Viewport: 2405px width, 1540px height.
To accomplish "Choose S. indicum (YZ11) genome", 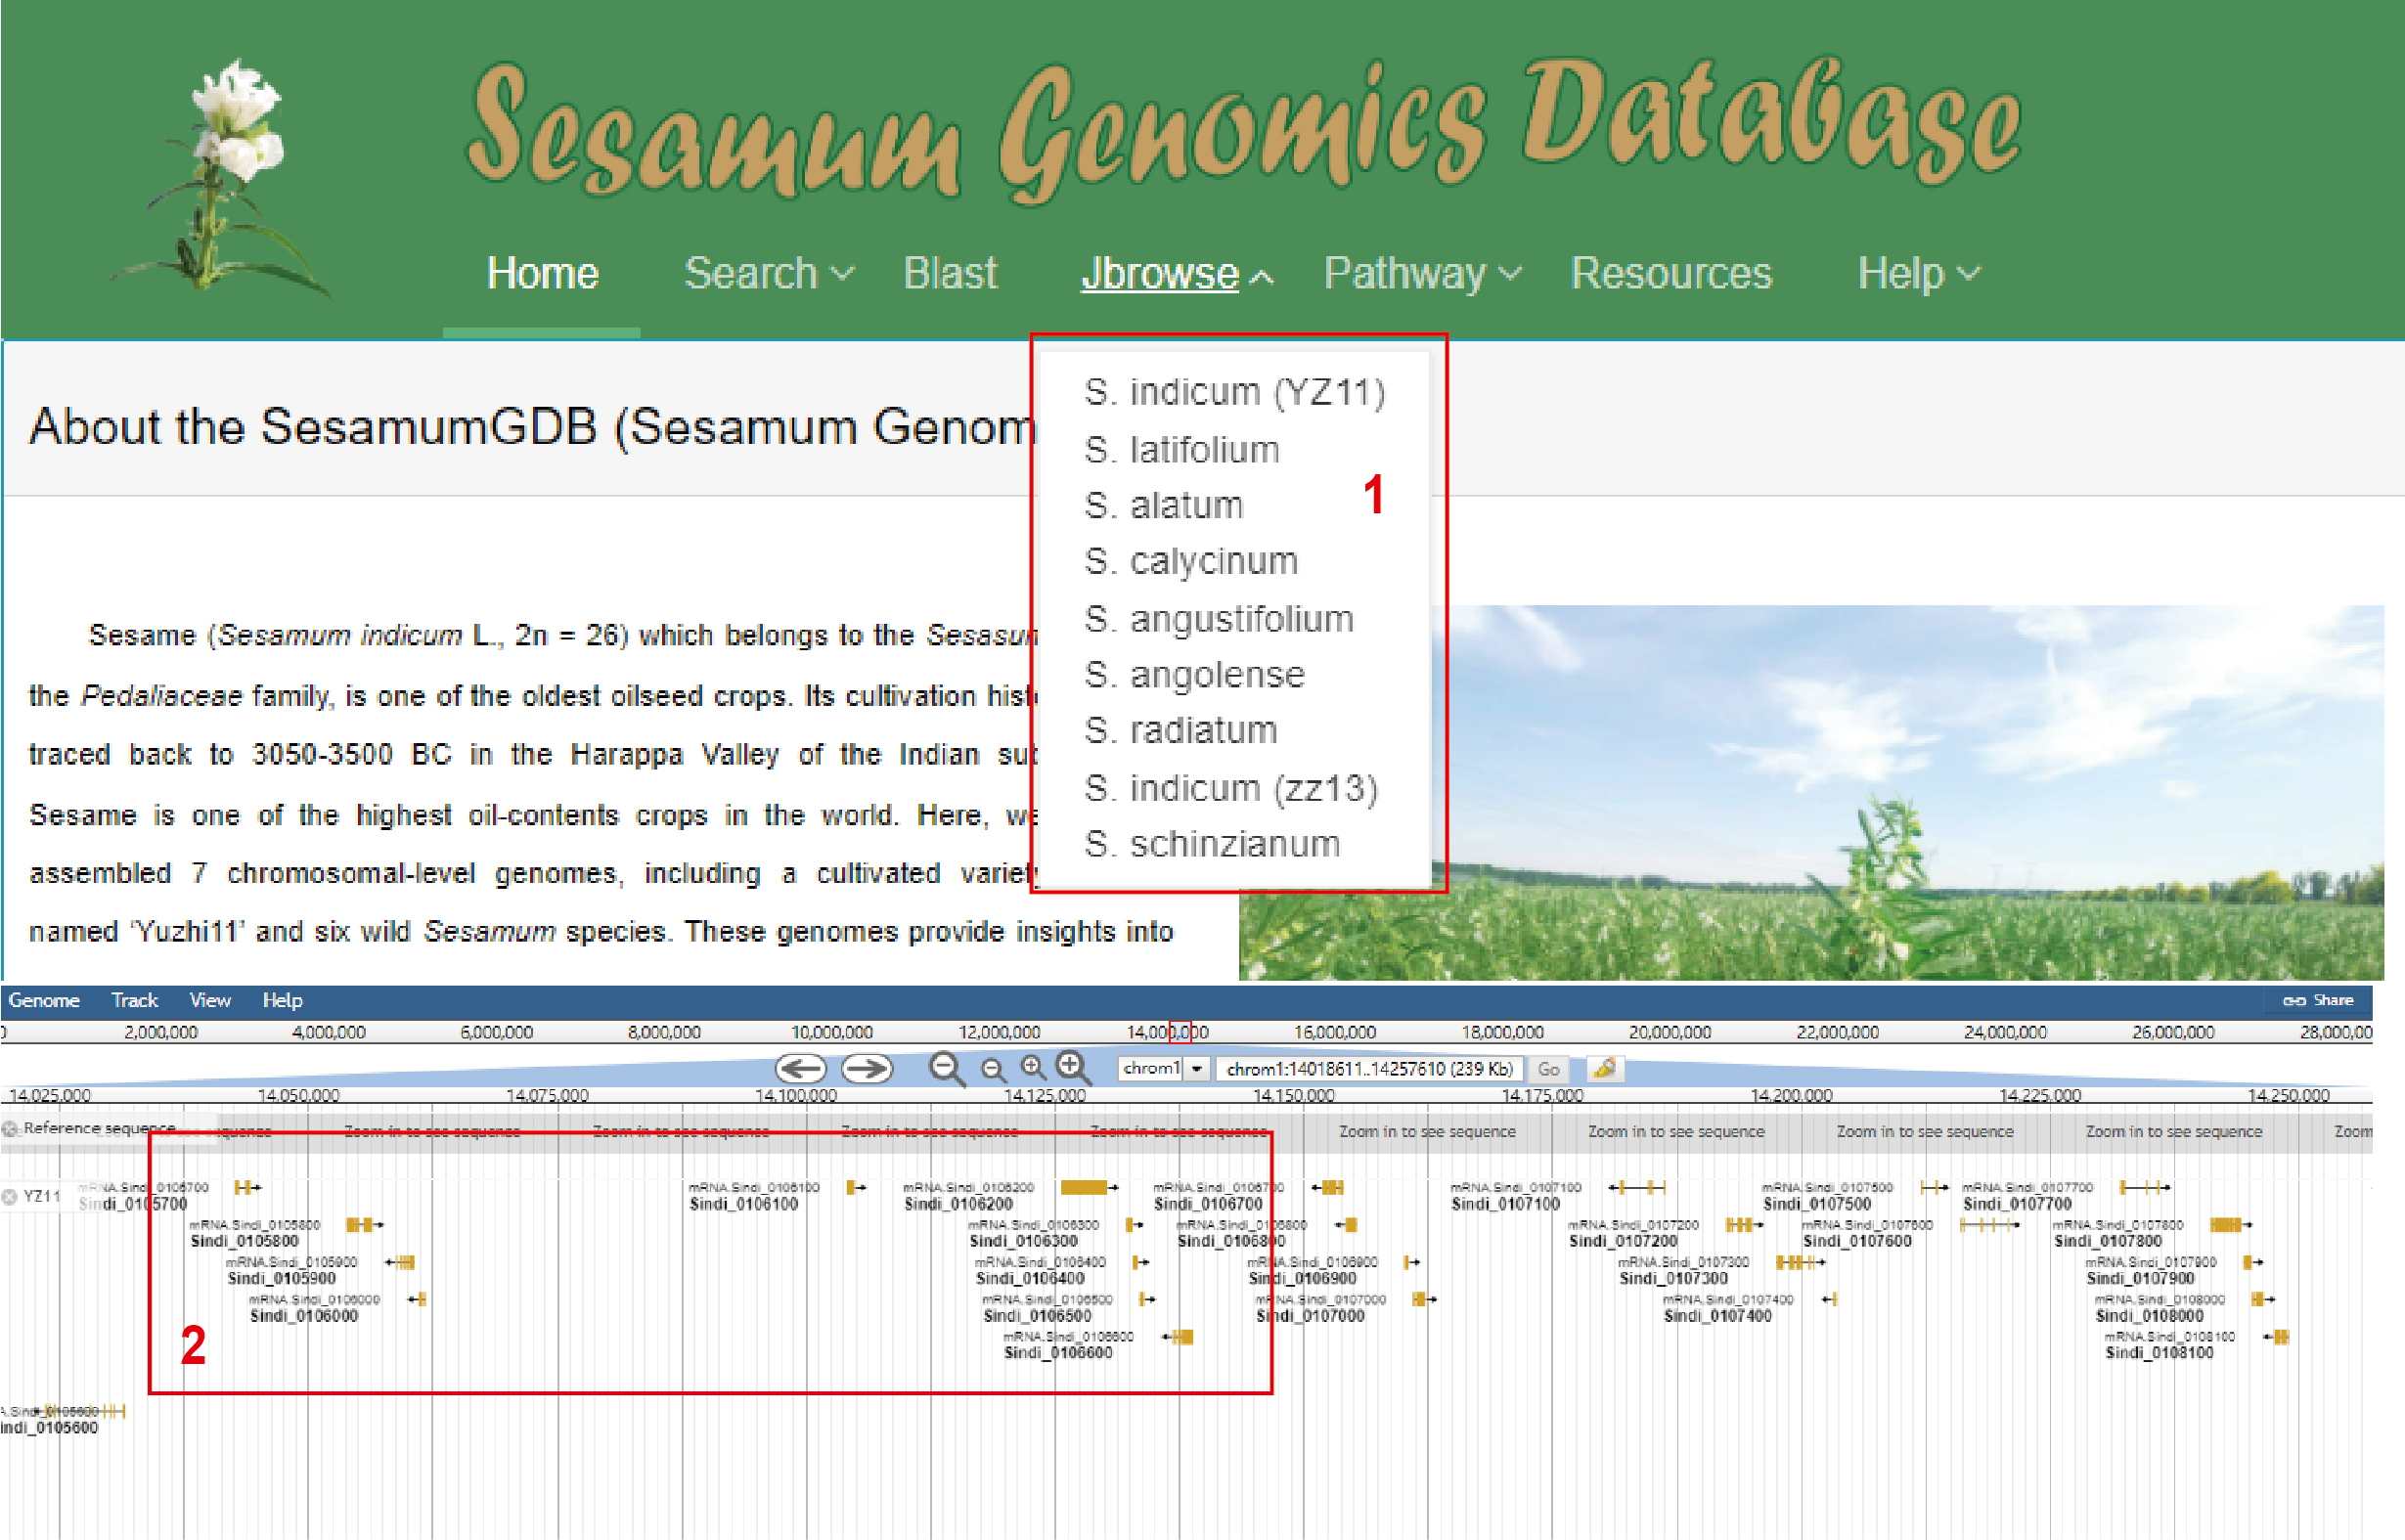I will pyautogui.click(x=1235, y=392).
